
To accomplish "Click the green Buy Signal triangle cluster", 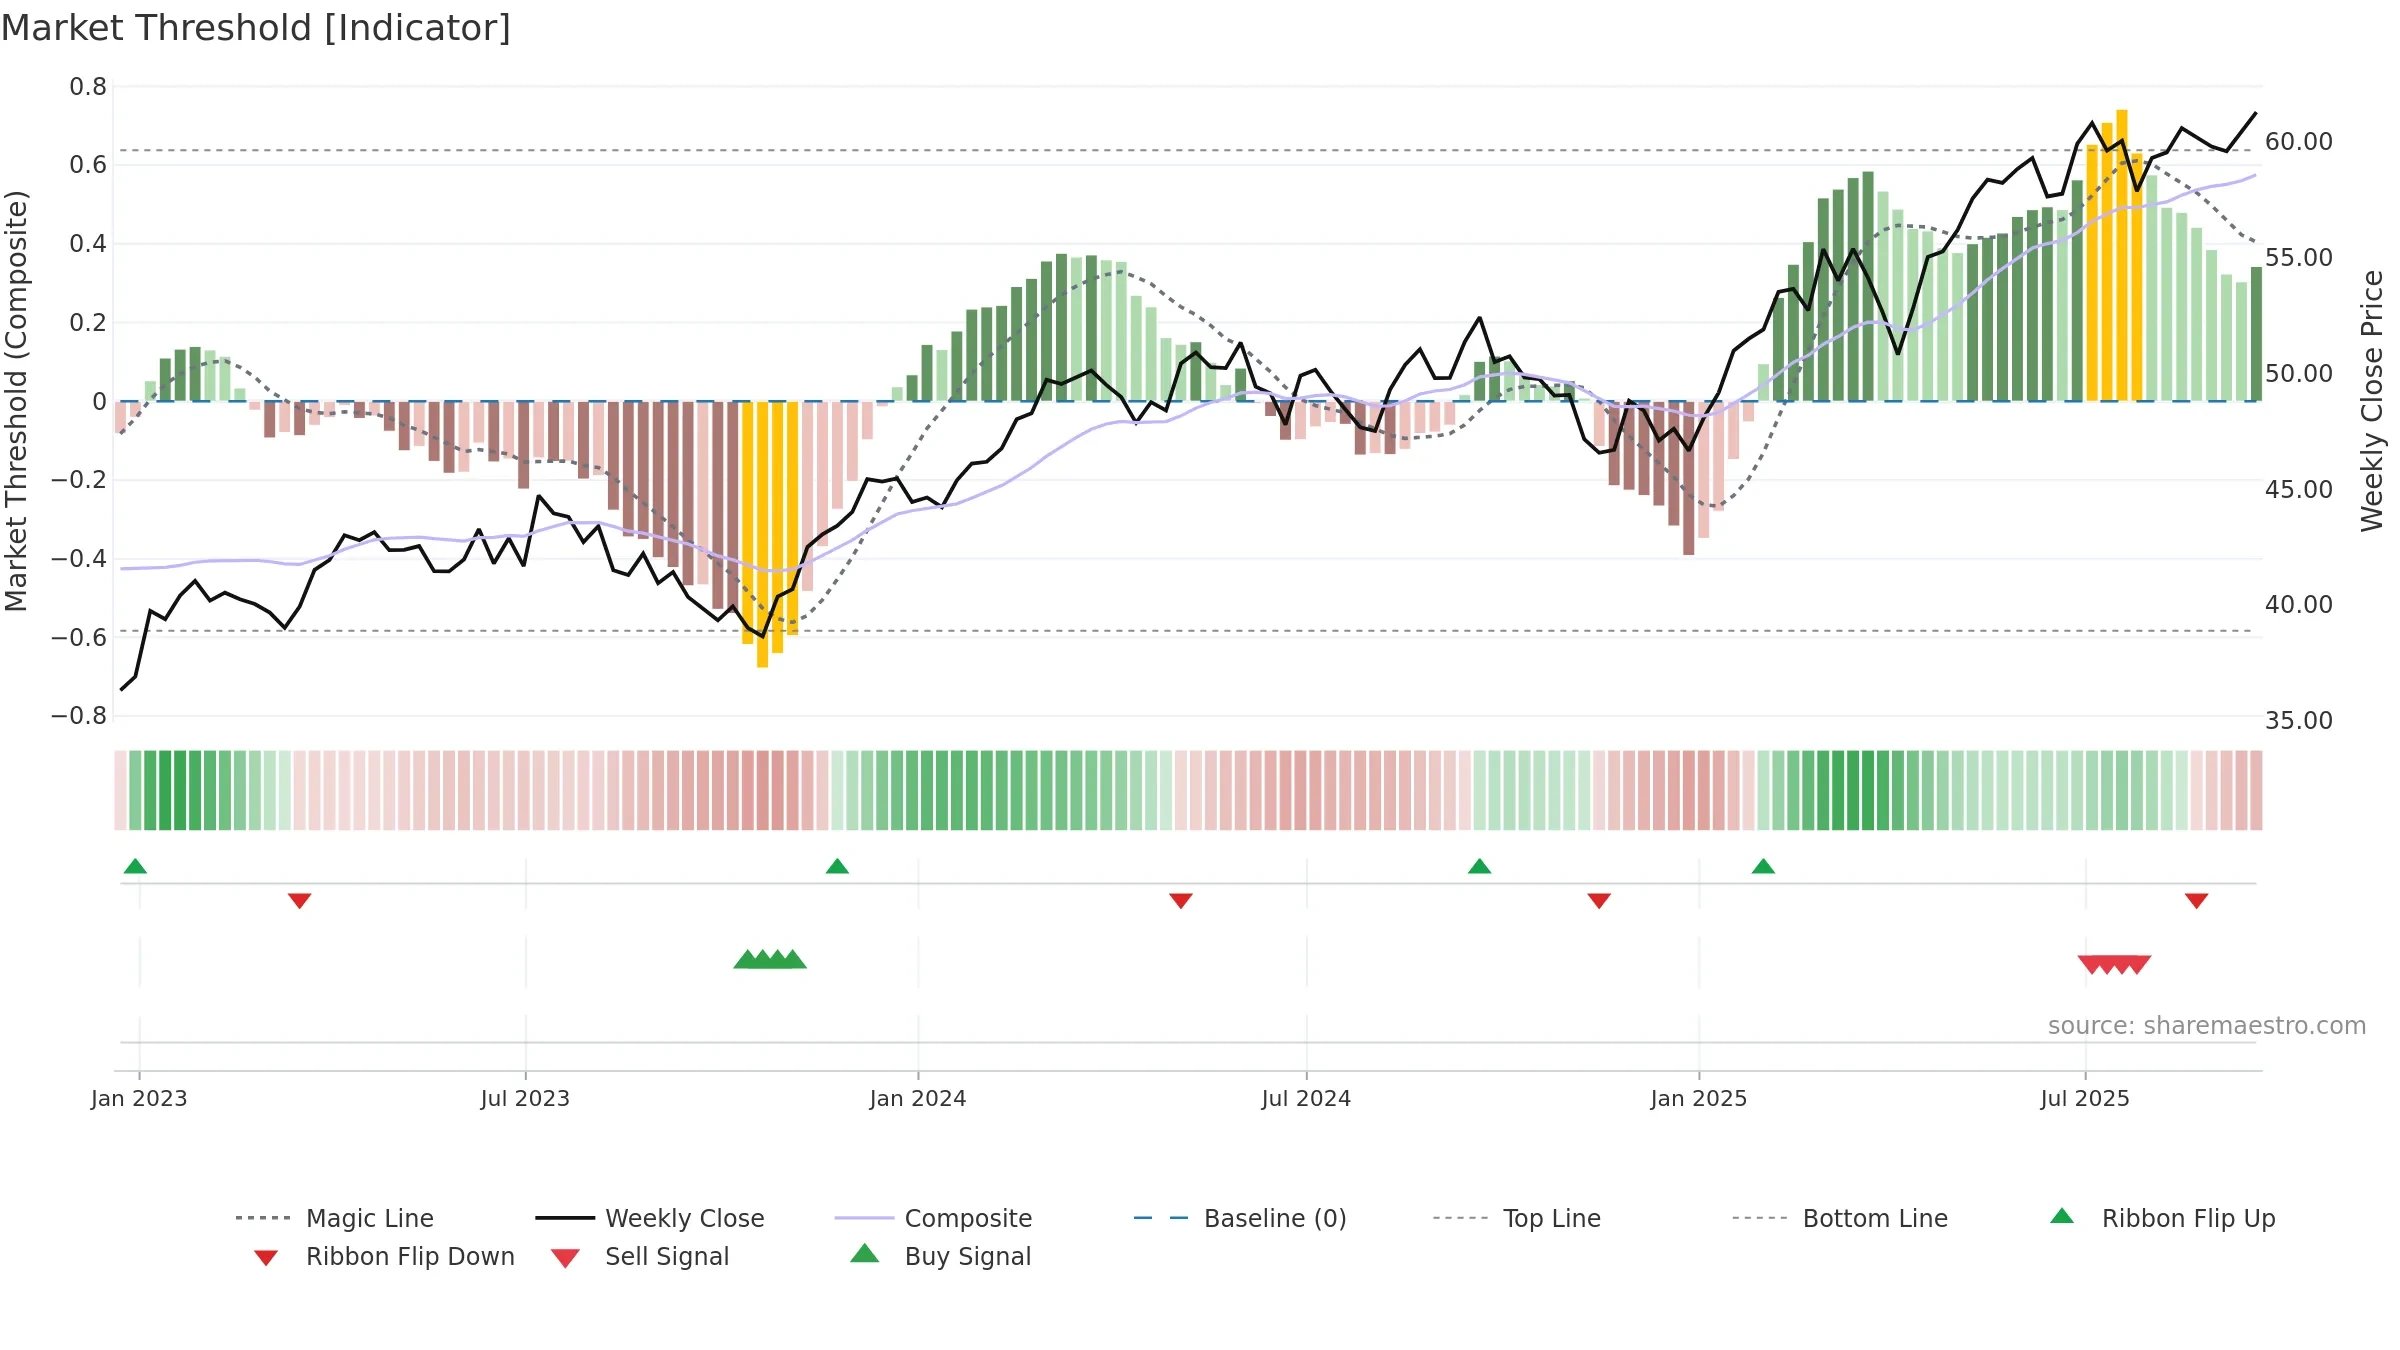I will coord(770,960).
